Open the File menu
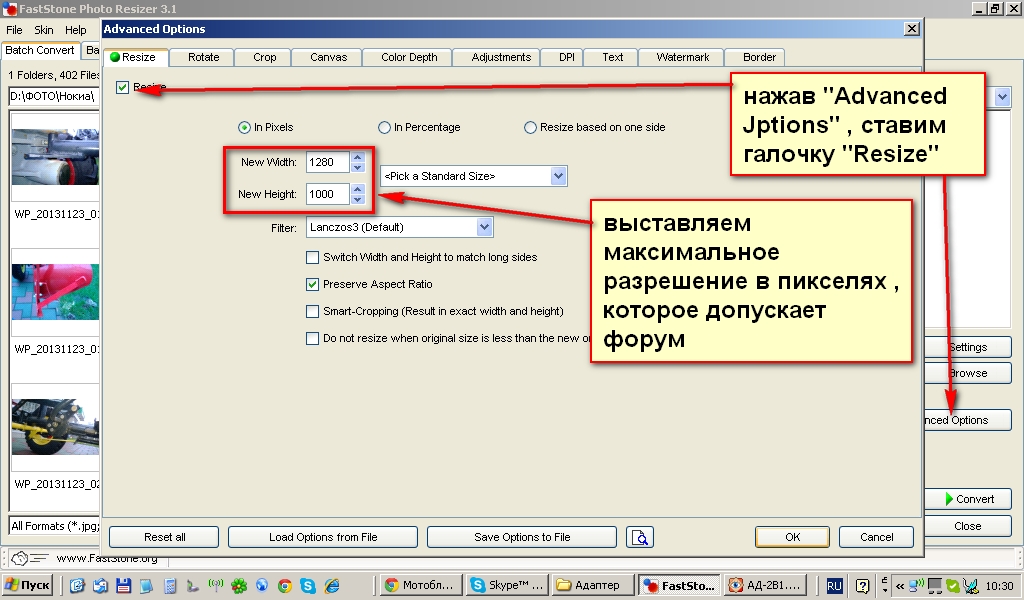 coord(14,30)
